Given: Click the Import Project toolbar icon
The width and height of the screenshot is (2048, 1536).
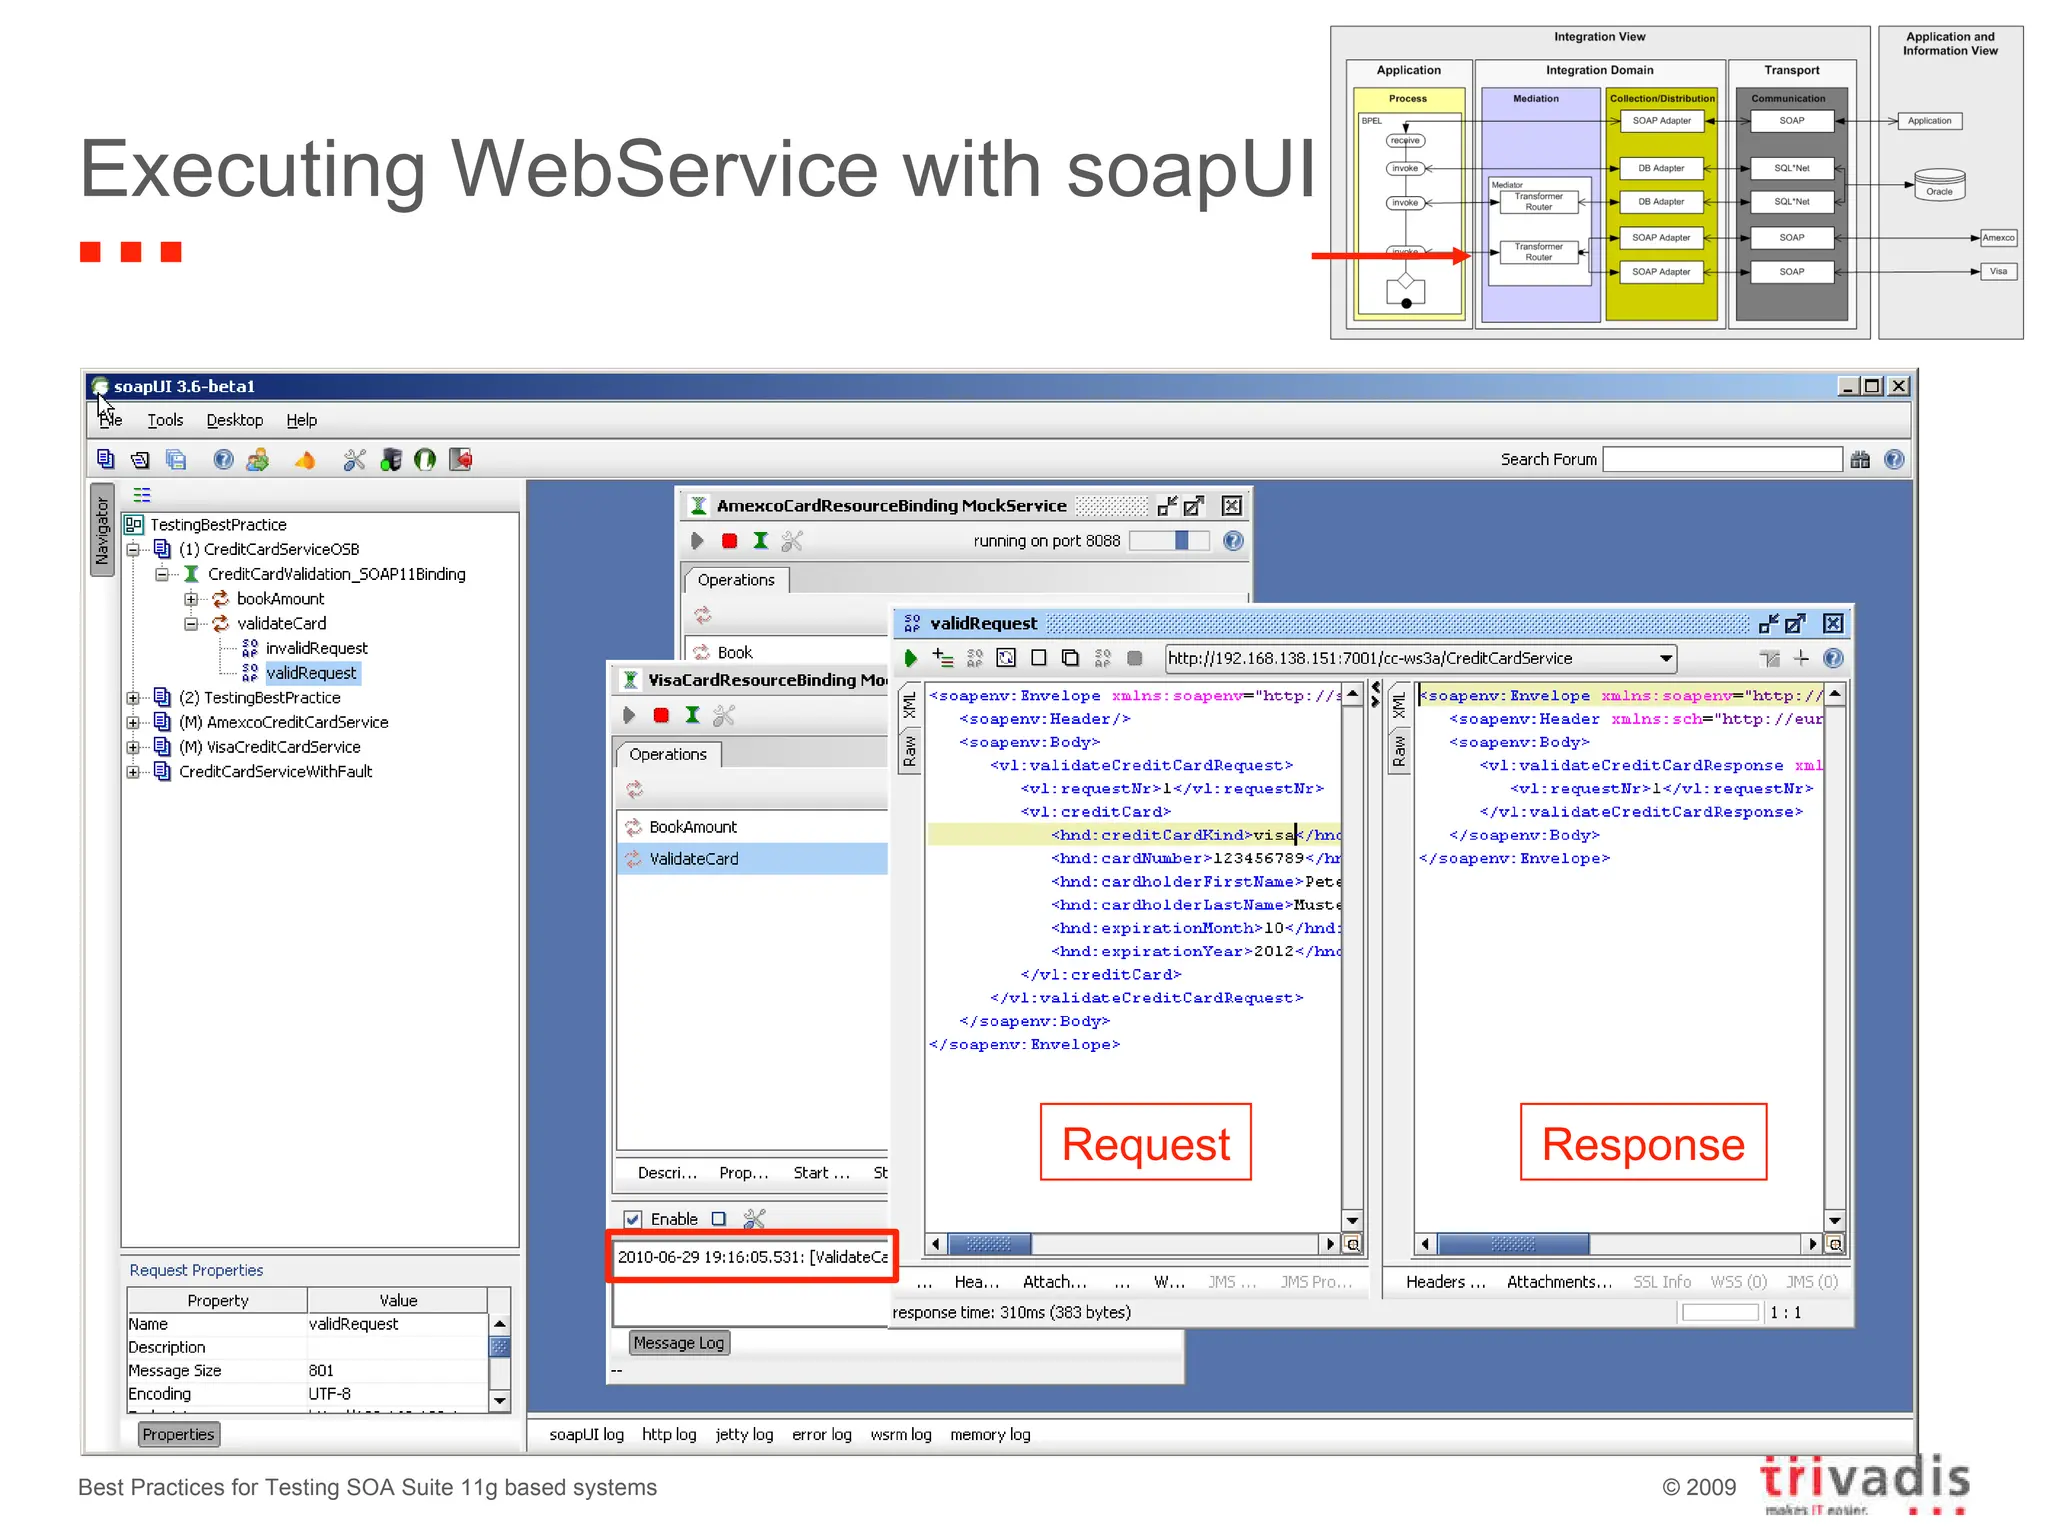Looking at the screenshot, I should tap(140, 459).
